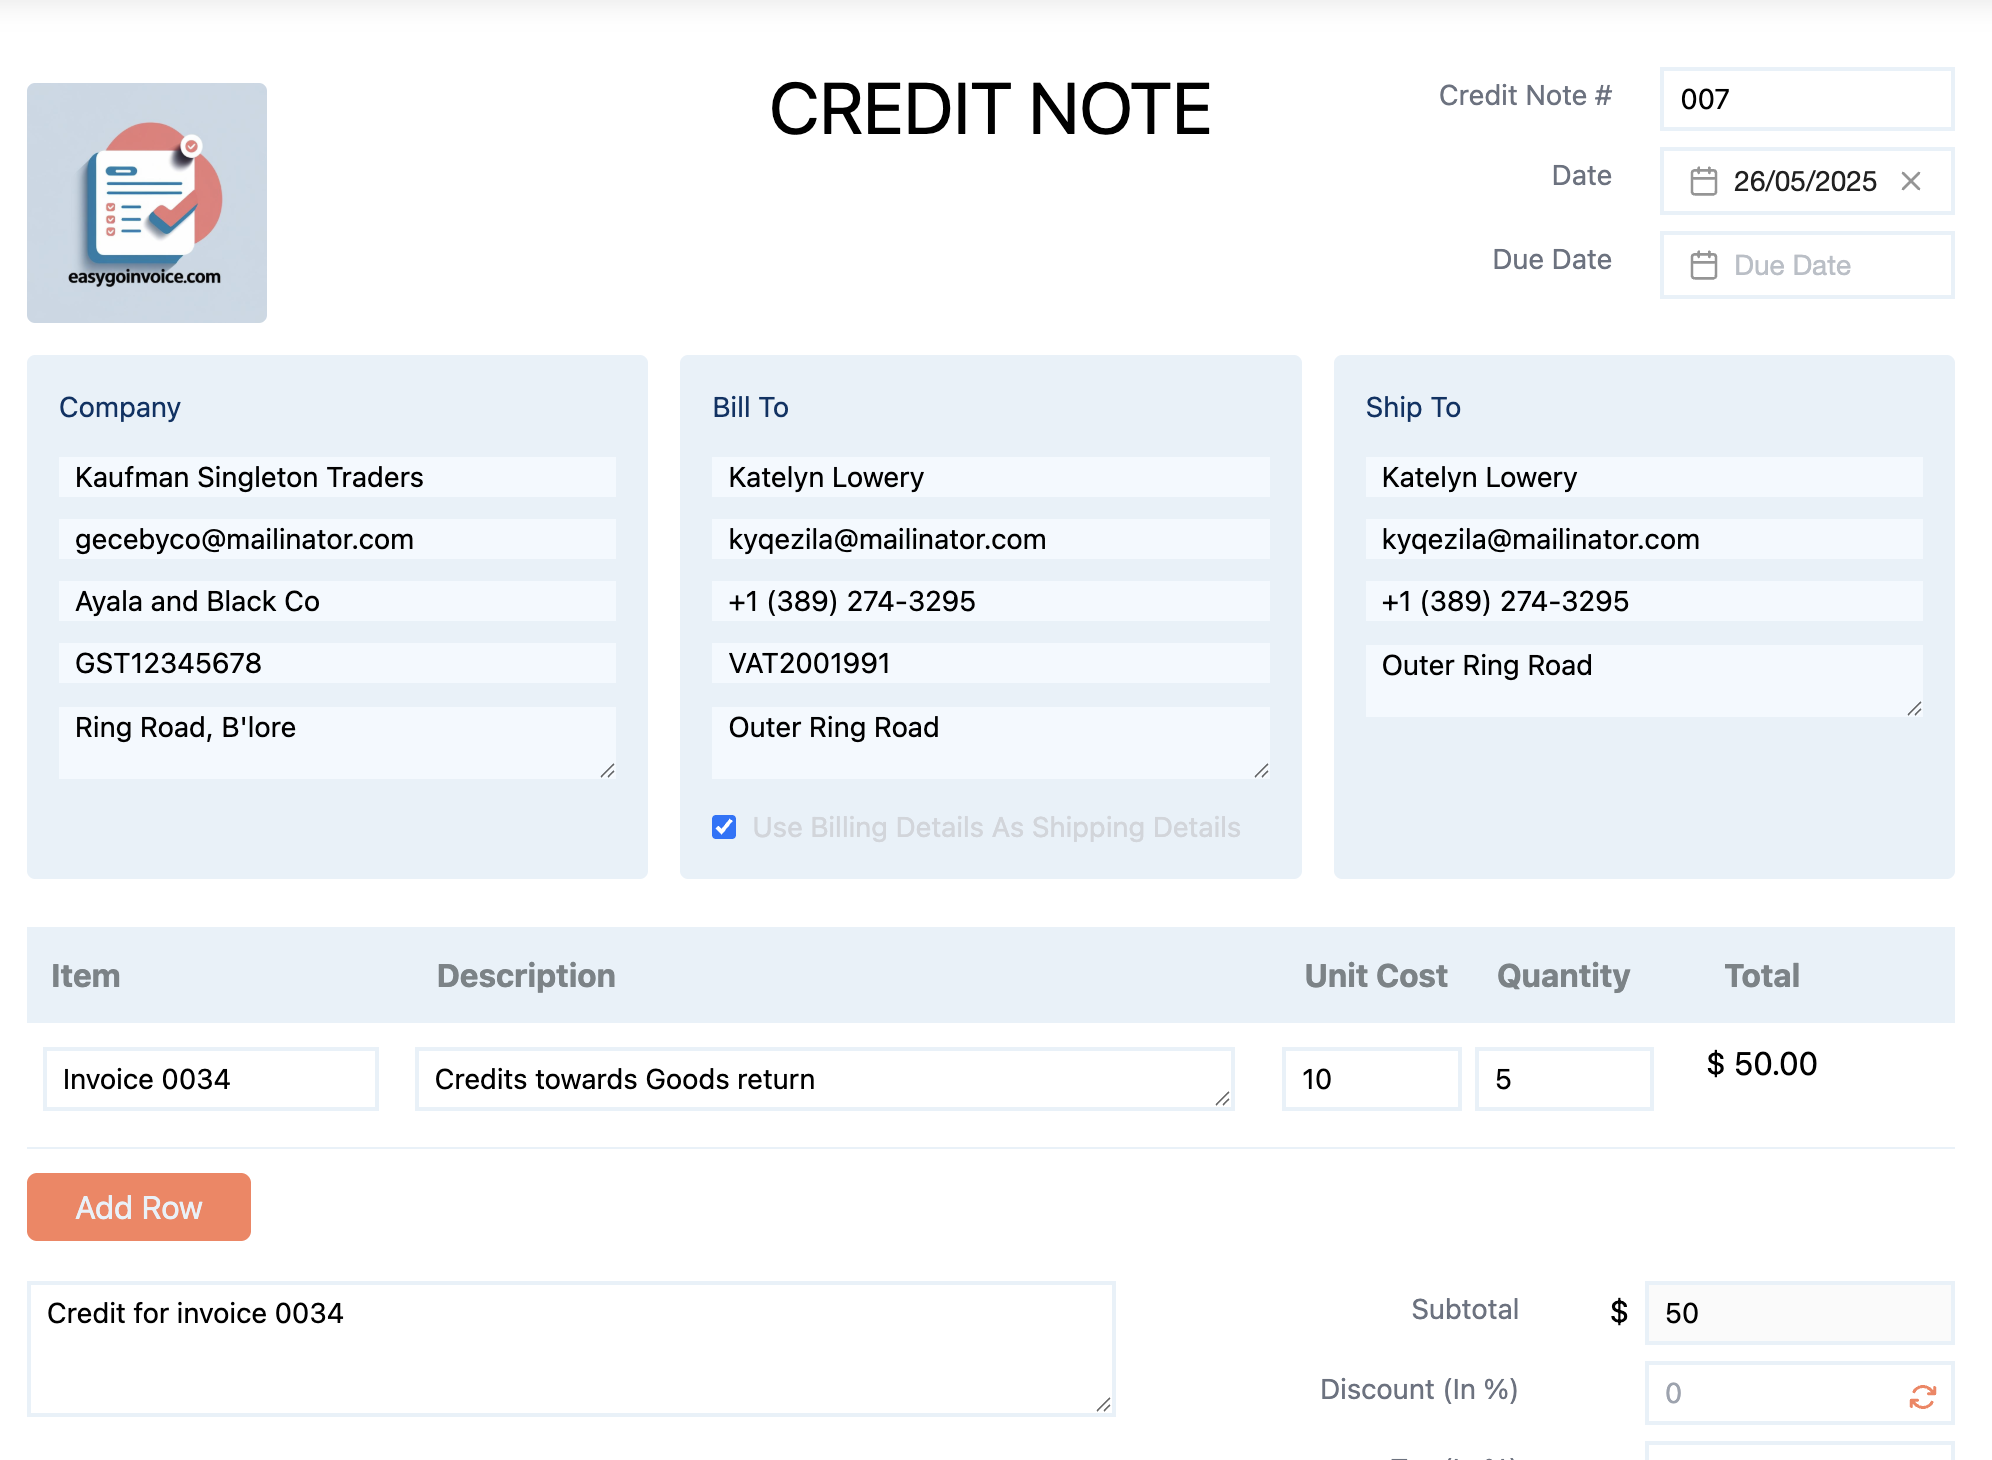Open the Date picker showing 26/05/2025
The image size is (1992, 1460).
[1804, 181]
